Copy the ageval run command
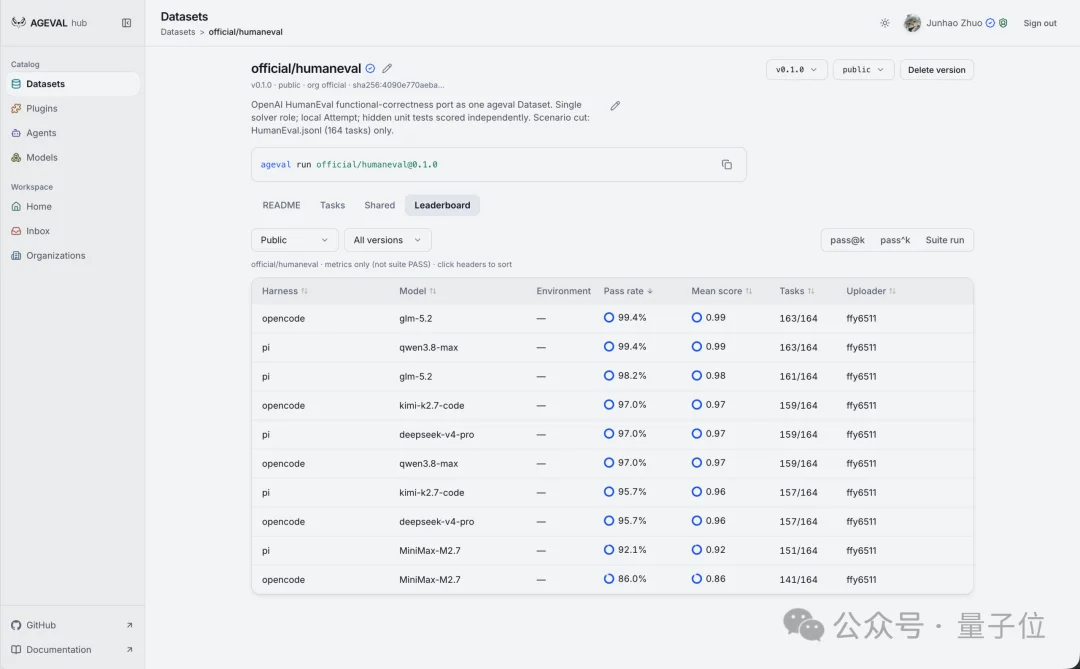 coord(727,165)
